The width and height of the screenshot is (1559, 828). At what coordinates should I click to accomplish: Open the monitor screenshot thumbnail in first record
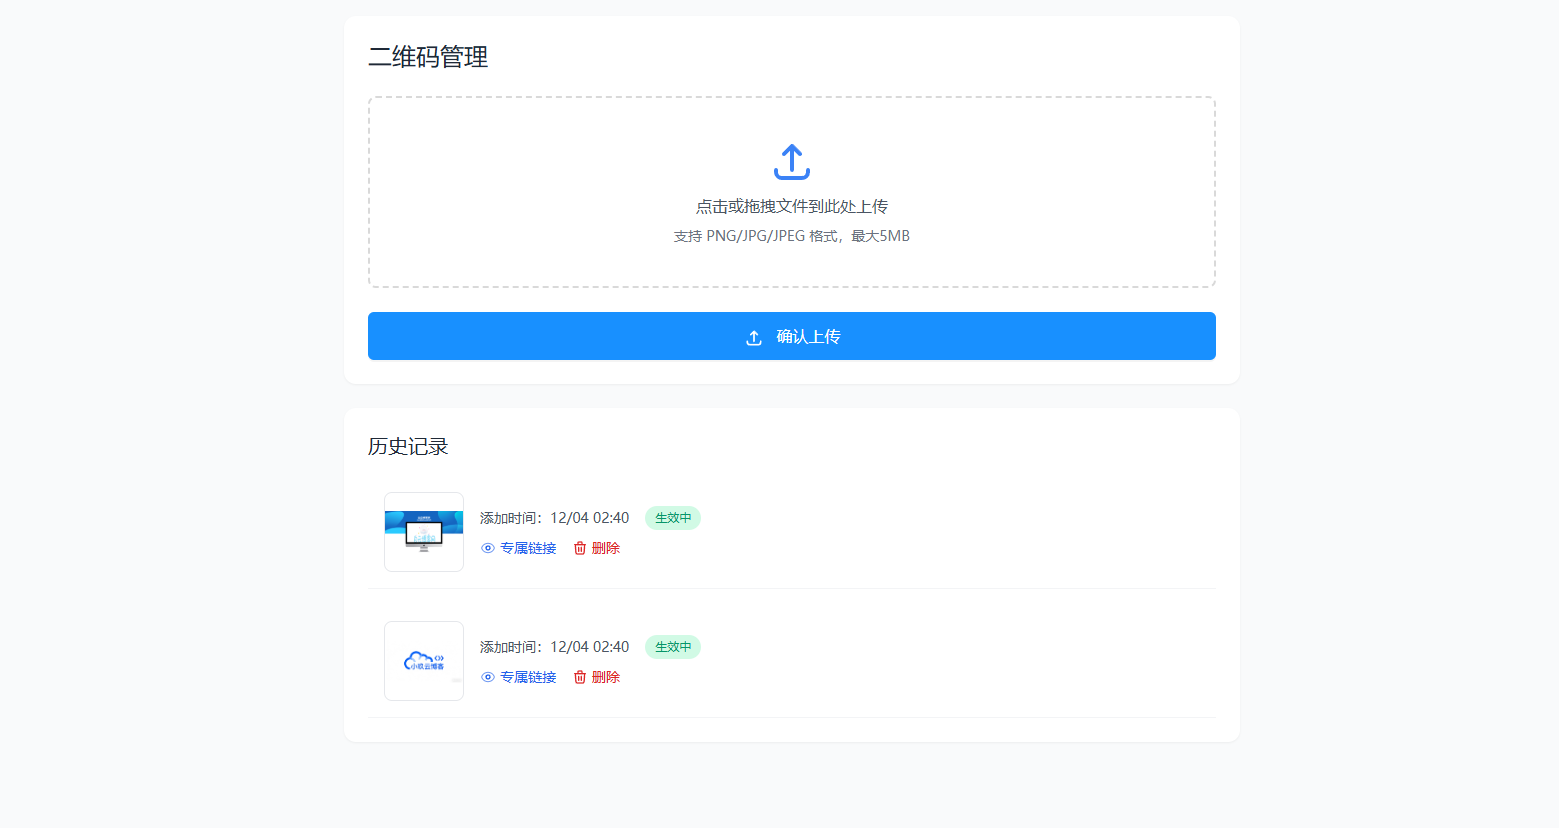click(x=424, y=532)
